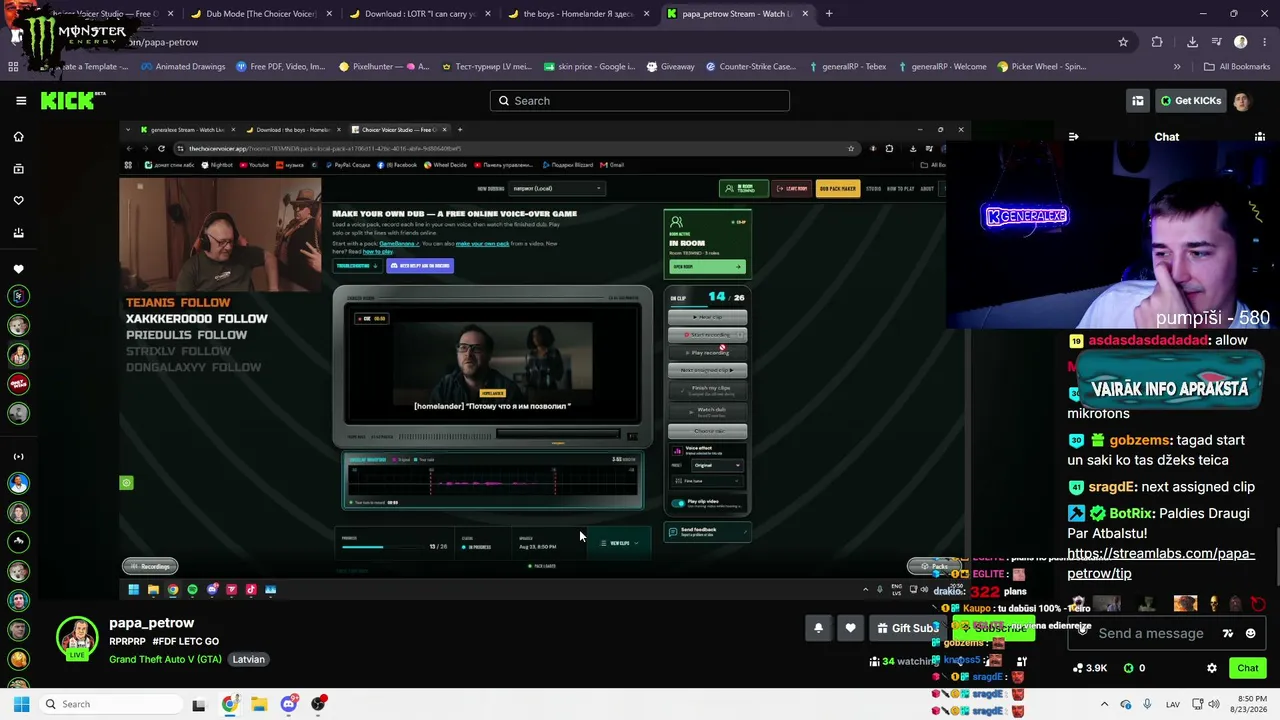Select the papa_petrow Stream tab
Image resolution: width=1280 pixels, height=720 pixels.
pyautogui.click(x=738, y=14)
